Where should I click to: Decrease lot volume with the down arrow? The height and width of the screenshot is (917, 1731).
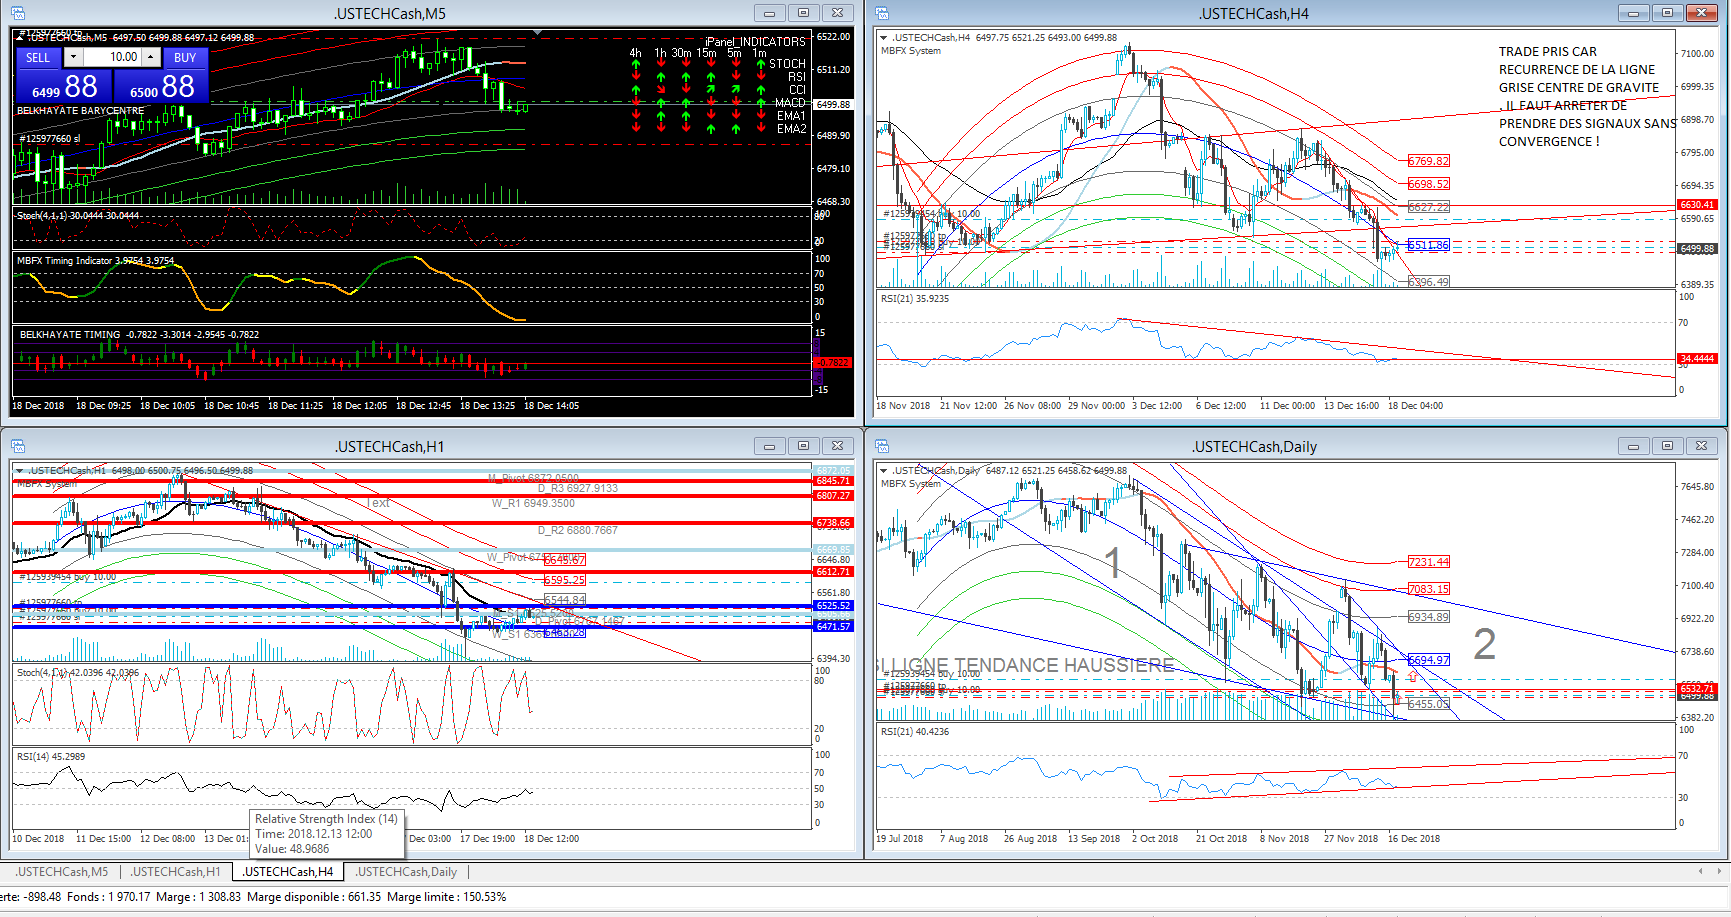(x=73, y=57)
